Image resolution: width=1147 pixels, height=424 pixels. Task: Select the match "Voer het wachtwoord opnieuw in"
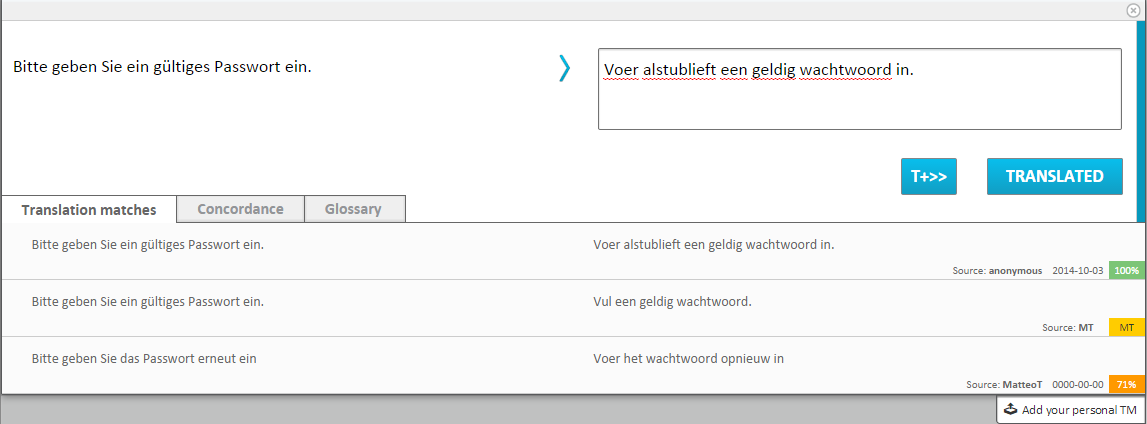click(x=688, y=358)
